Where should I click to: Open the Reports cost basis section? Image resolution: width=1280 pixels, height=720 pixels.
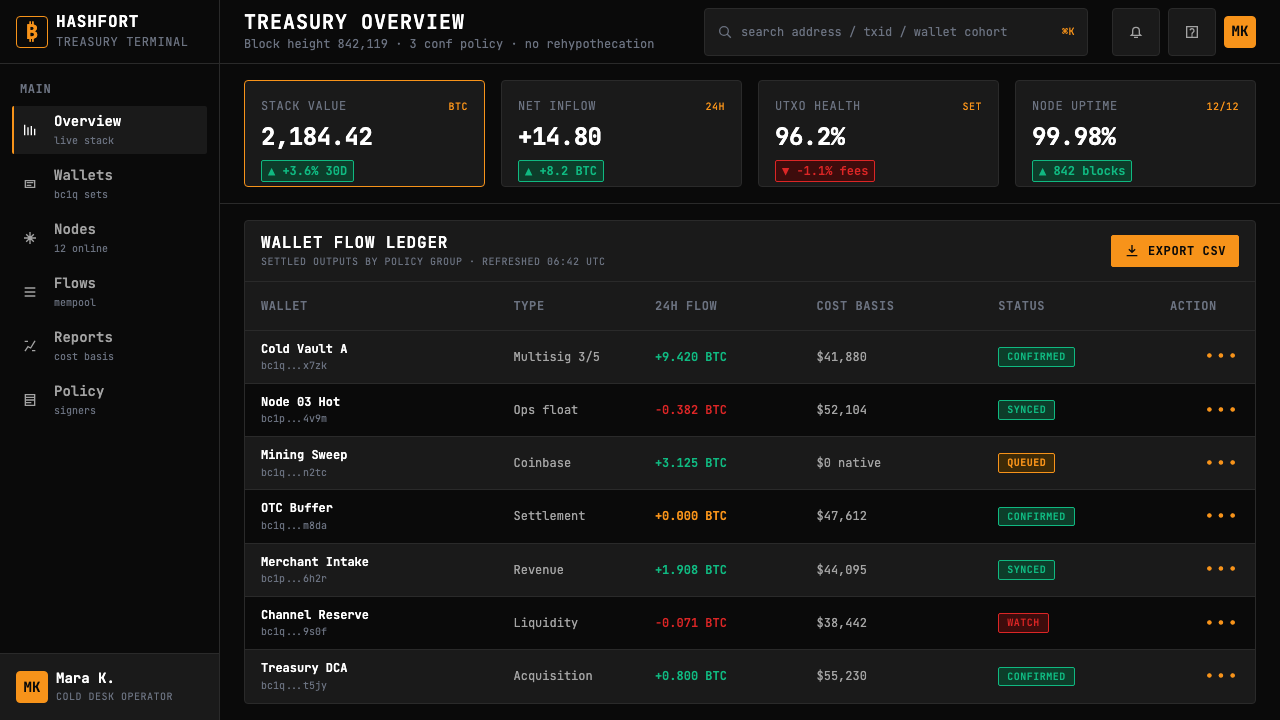click(x=110, y=346)
